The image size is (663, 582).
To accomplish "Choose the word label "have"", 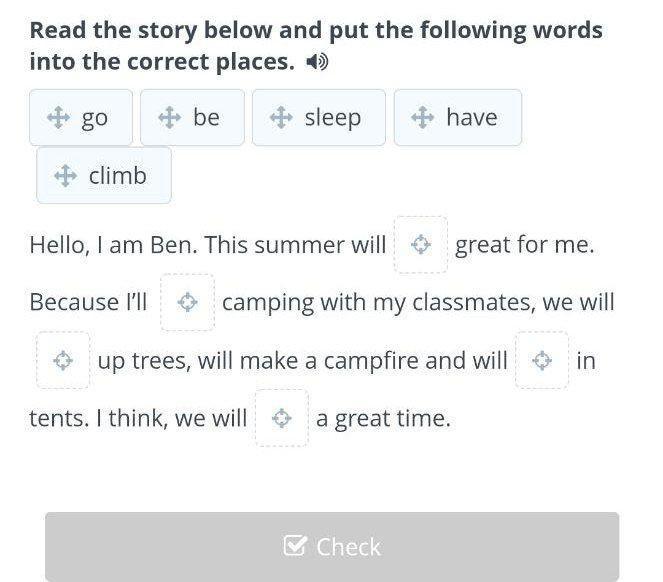I will (471, 118).
